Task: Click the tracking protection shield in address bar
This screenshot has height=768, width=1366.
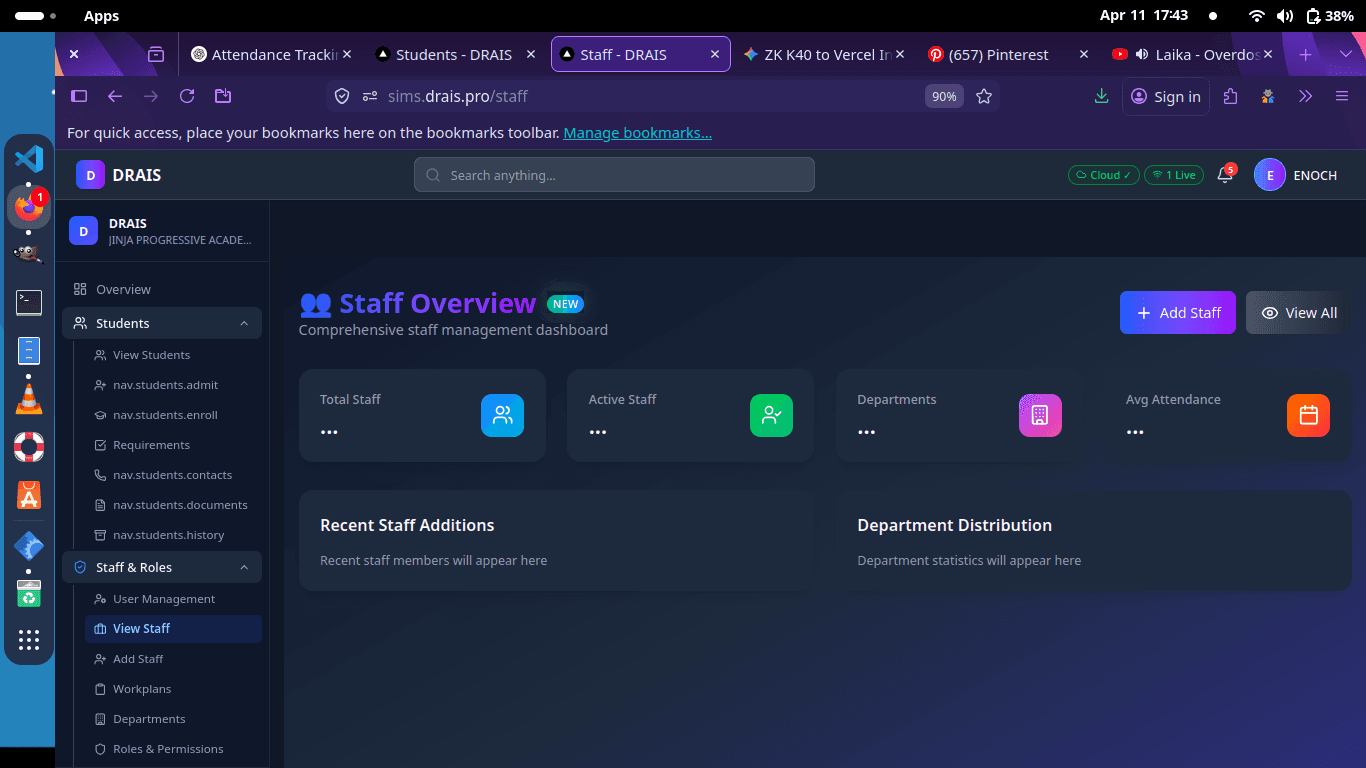Action: pyautogui.click(x=342, y=96)
